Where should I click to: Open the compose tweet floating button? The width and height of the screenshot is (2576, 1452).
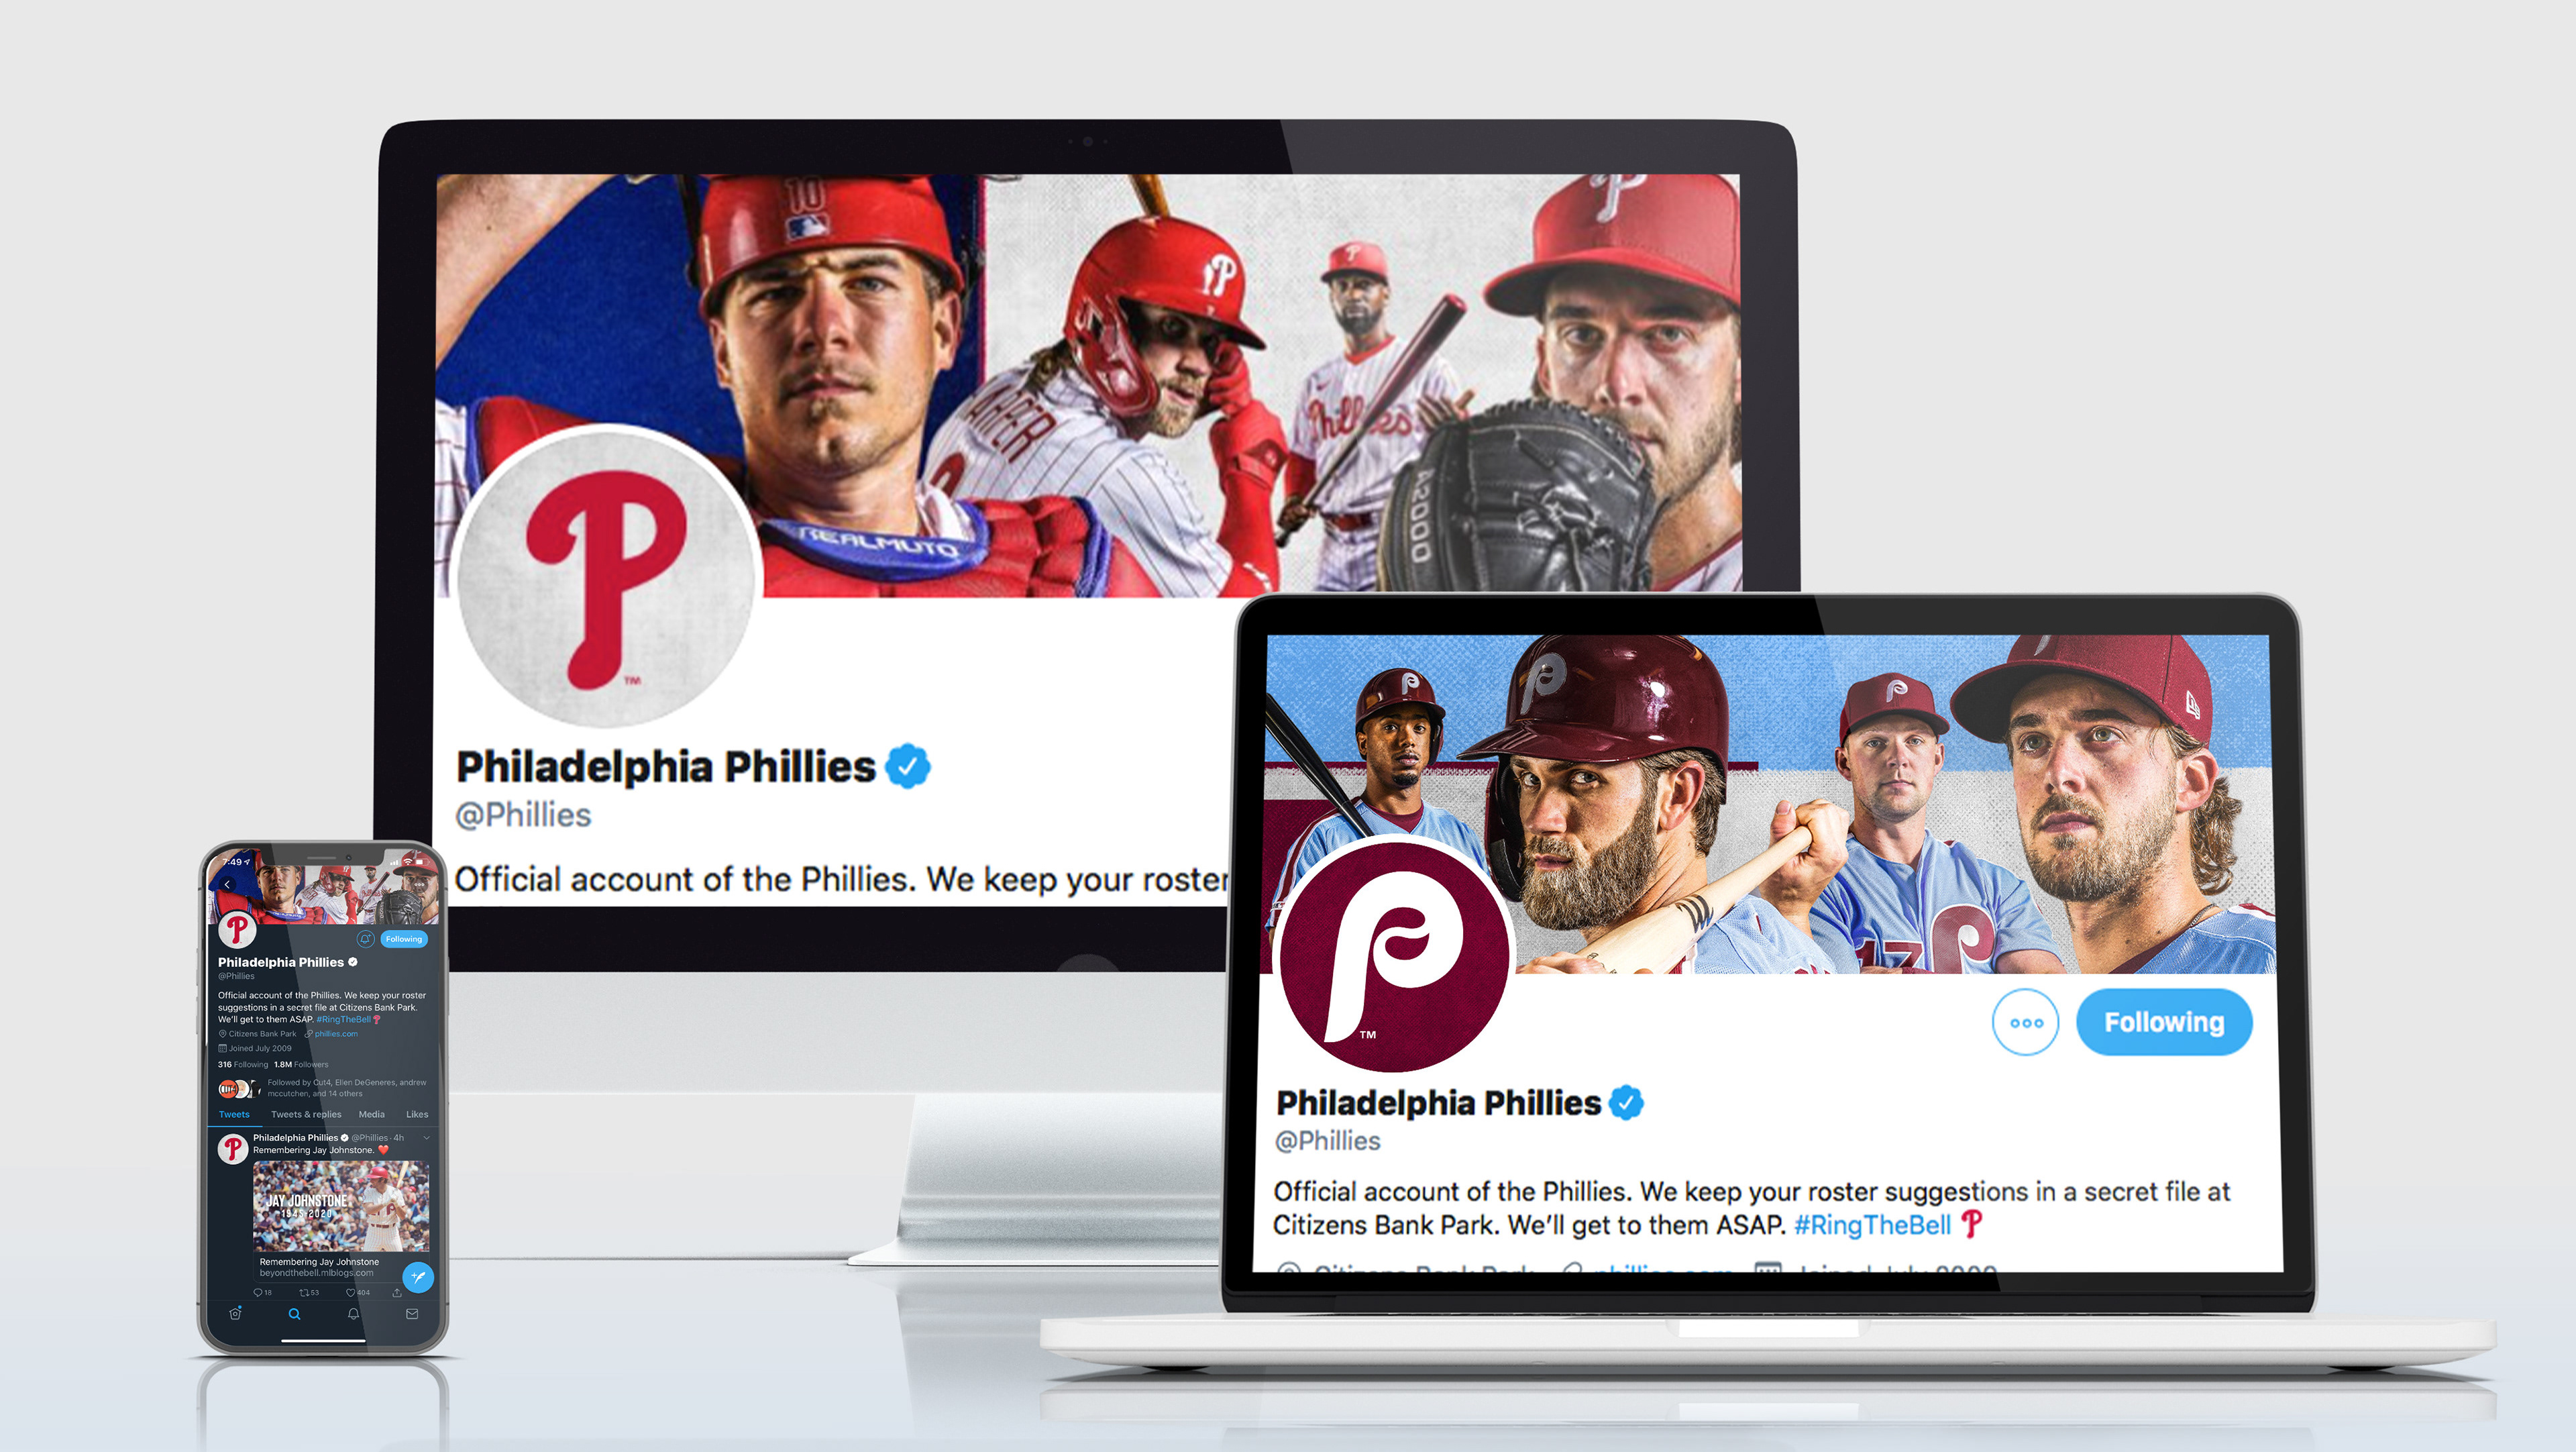pyautogui.click(x=418, y=1277)
